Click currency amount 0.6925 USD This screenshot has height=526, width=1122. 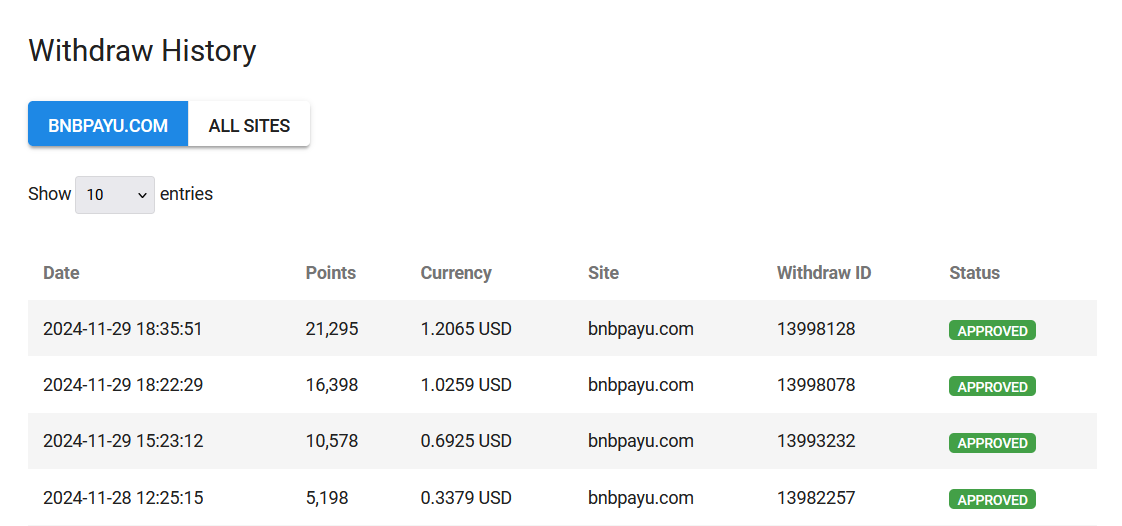[x=467, y=441]
